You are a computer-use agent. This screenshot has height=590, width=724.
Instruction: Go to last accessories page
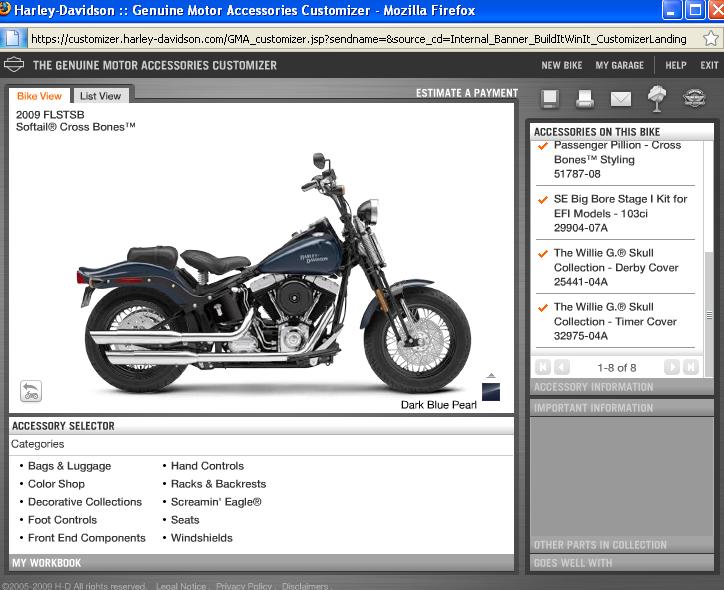[691, 367]
